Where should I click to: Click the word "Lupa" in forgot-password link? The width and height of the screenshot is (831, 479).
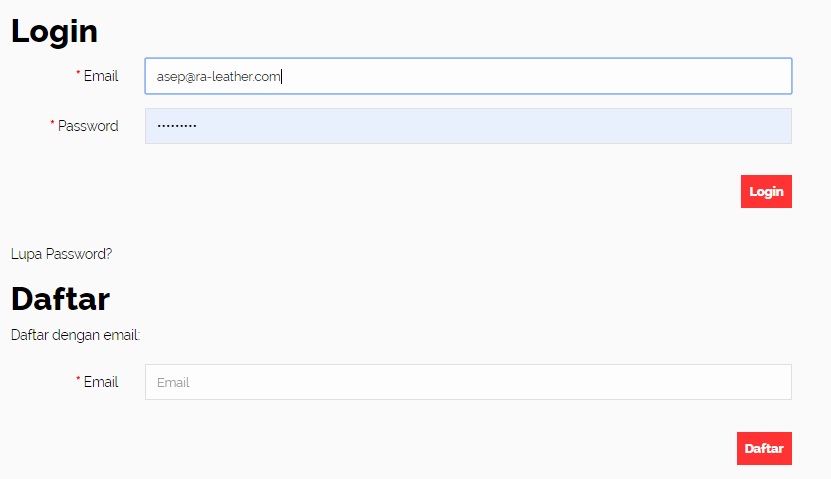point(26,254)
